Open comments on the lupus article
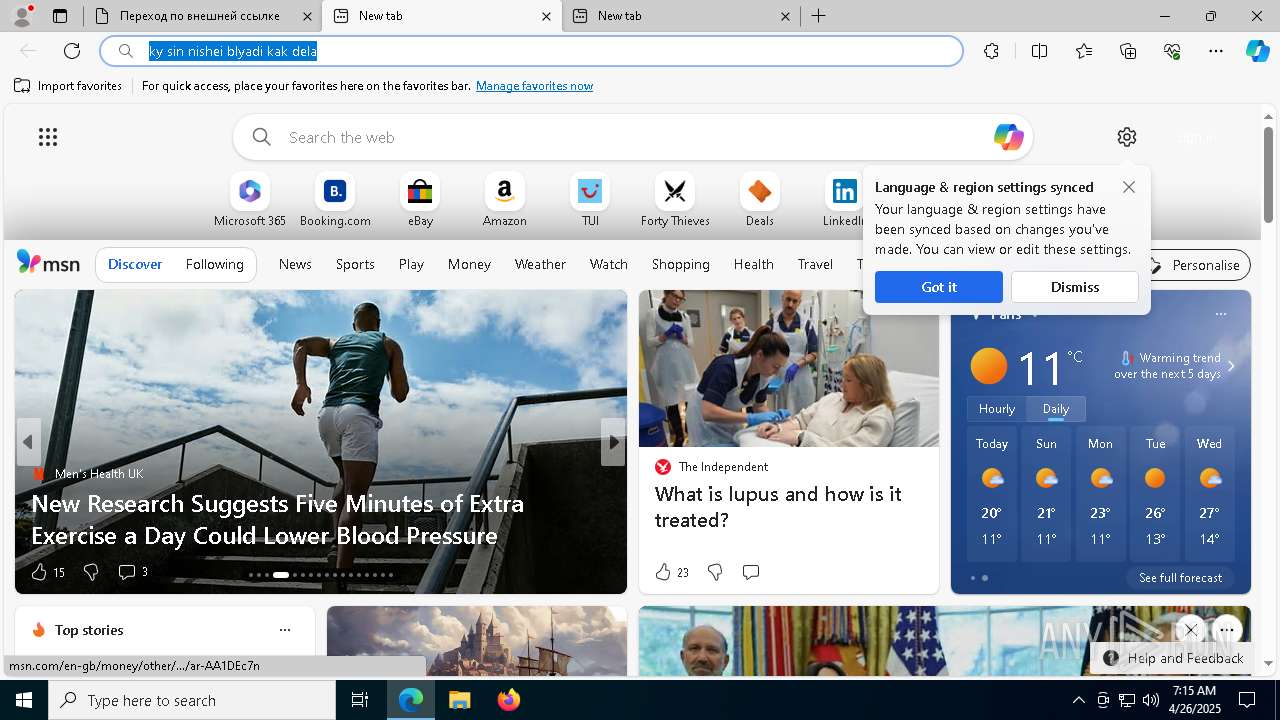Viewport: 1280px width, 720px height. (751, 572)
